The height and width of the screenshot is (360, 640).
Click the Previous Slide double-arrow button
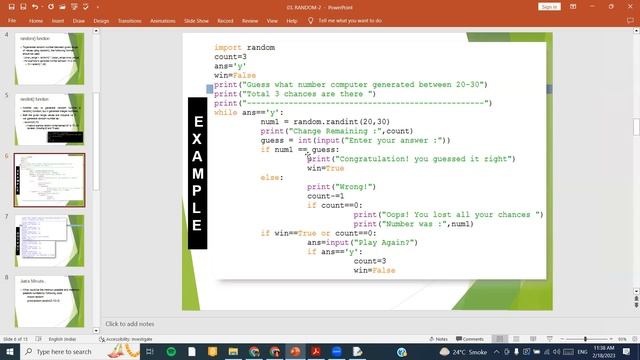636,299
